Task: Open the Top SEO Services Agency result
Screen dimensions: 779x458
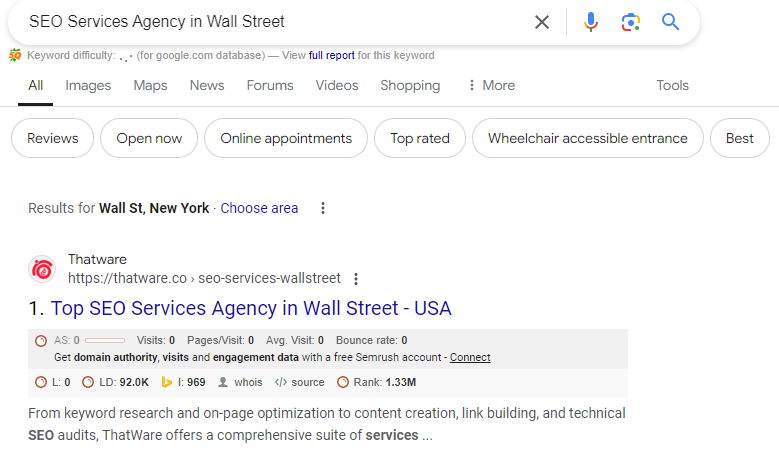Action: 251,308
